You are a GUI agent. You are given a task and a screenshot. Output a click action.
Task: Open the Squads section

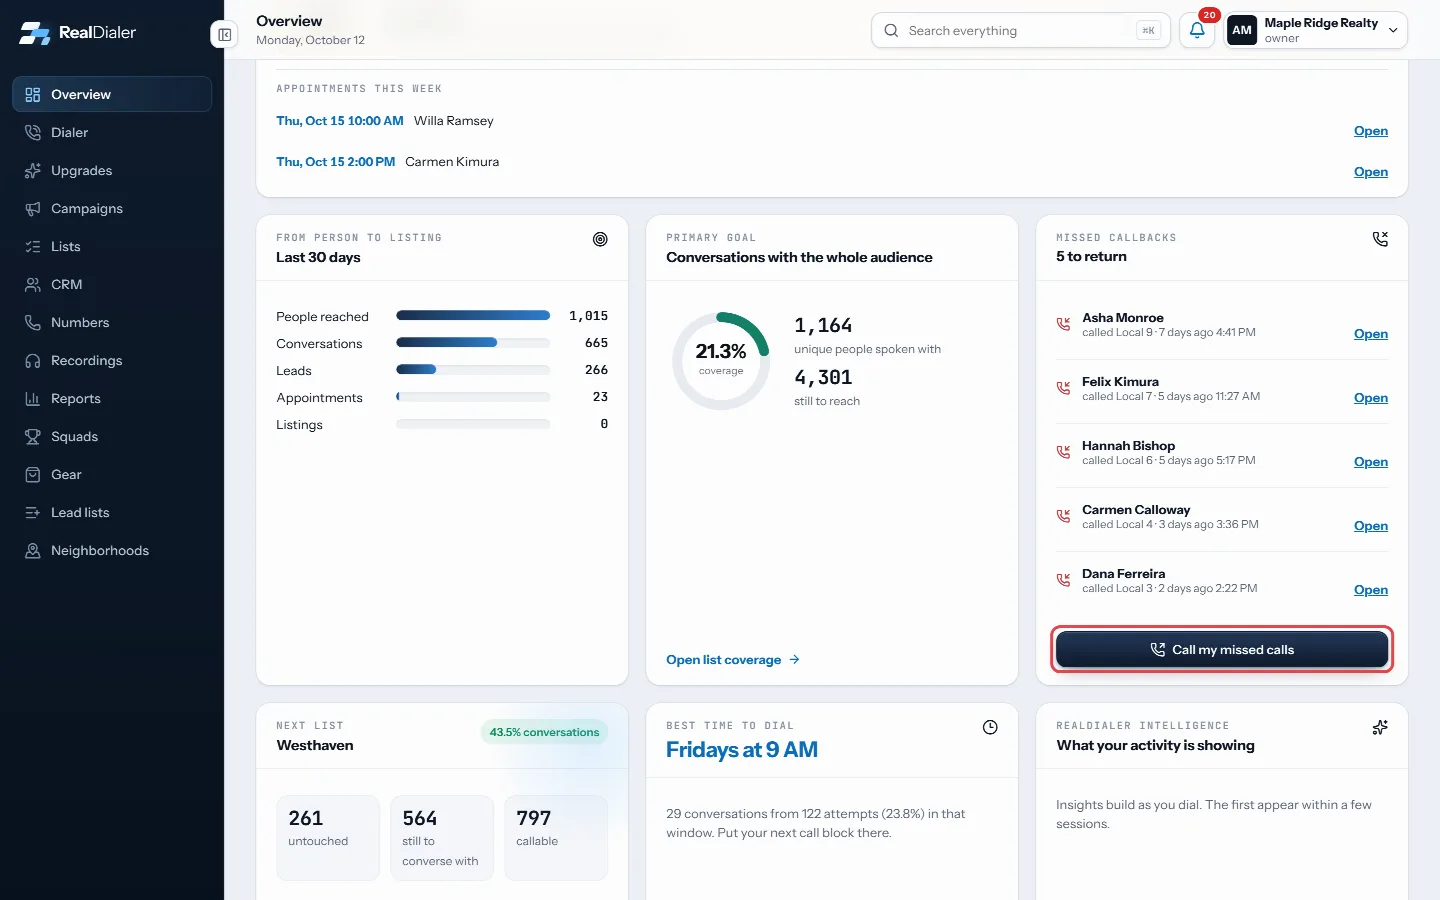click(x=112, y=436)
